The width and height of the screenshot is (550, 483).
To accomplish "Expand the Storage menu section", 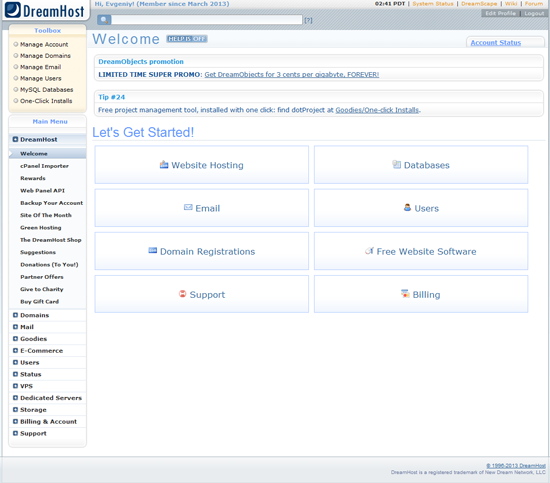I will coord(47,410).
